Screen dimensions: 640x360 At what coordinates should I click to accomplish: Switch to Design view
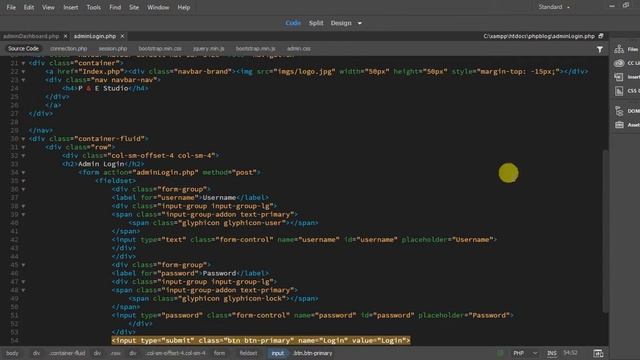[341, 23]
